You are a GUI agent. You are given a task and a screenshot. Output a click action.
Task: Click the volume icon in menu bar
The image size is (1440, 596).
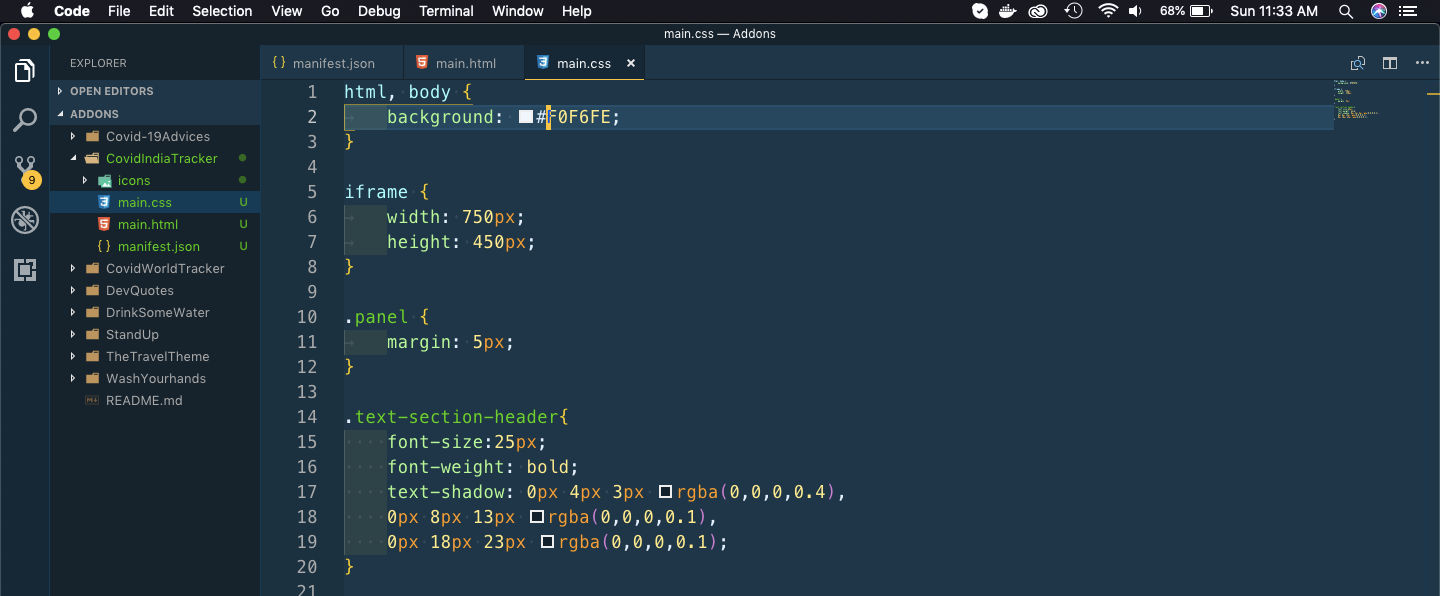click(1135, 11)
